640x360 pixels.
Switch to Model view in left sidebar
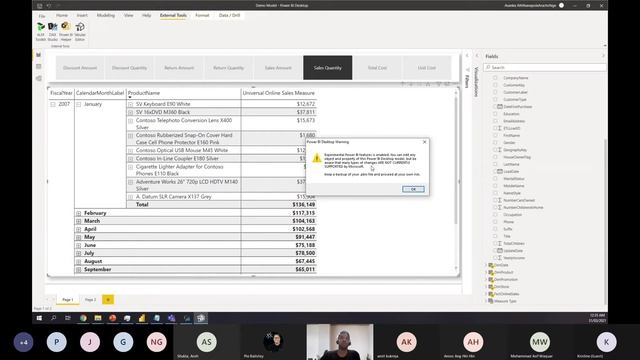click(x=38, y=78)
